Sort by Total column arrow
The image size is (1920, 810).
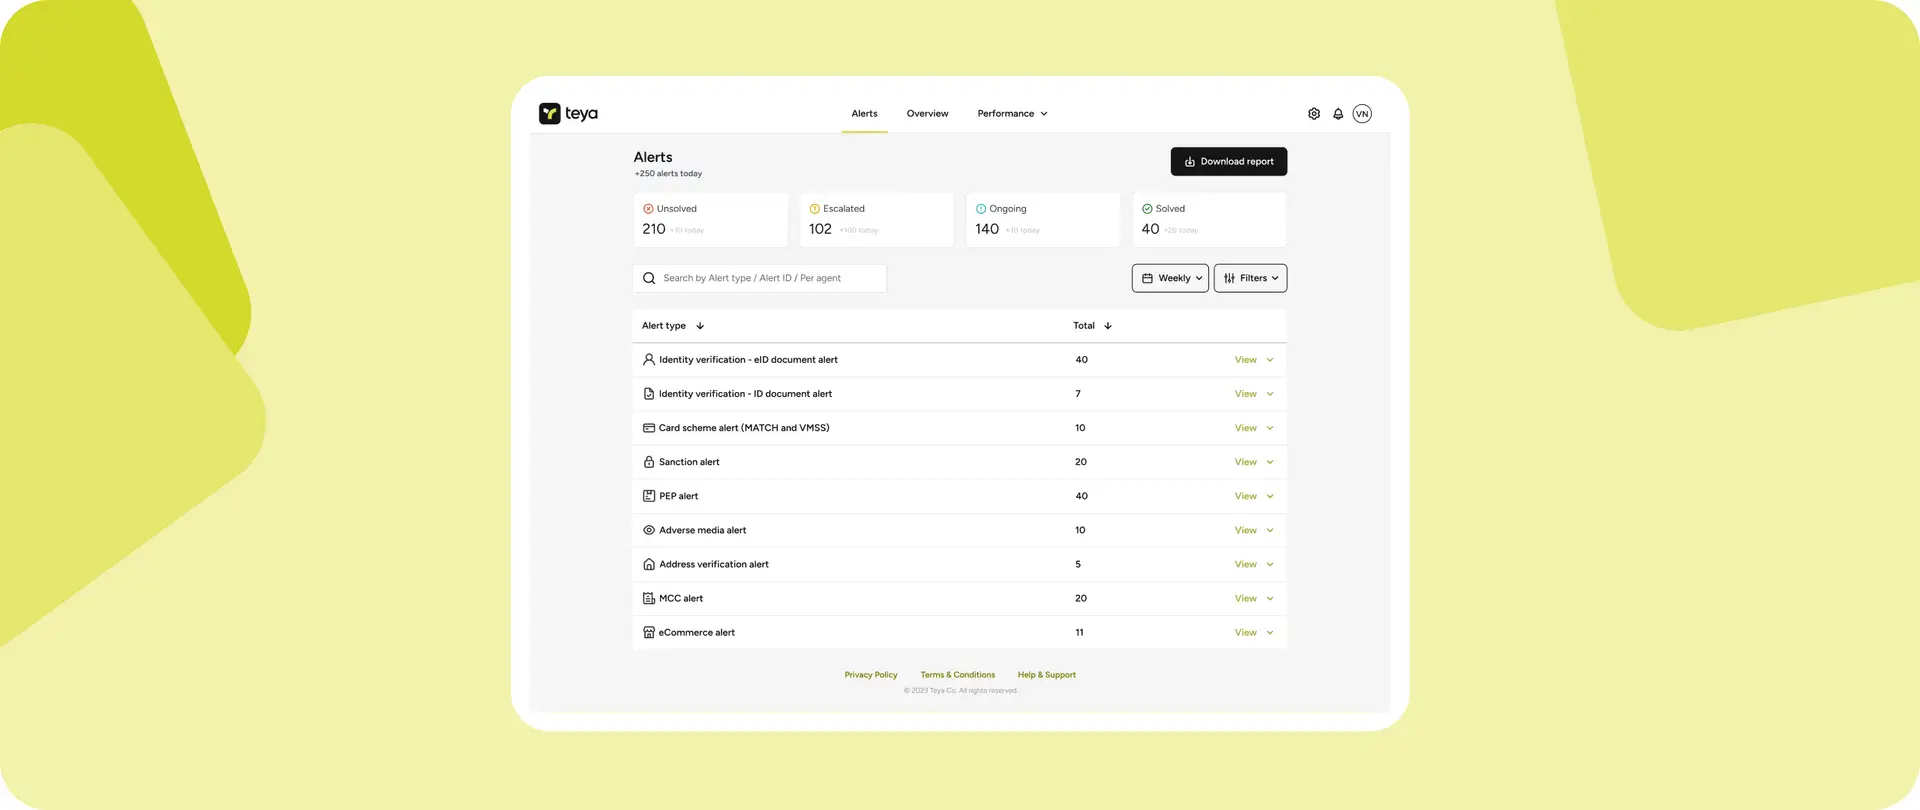coord(1108,326)
